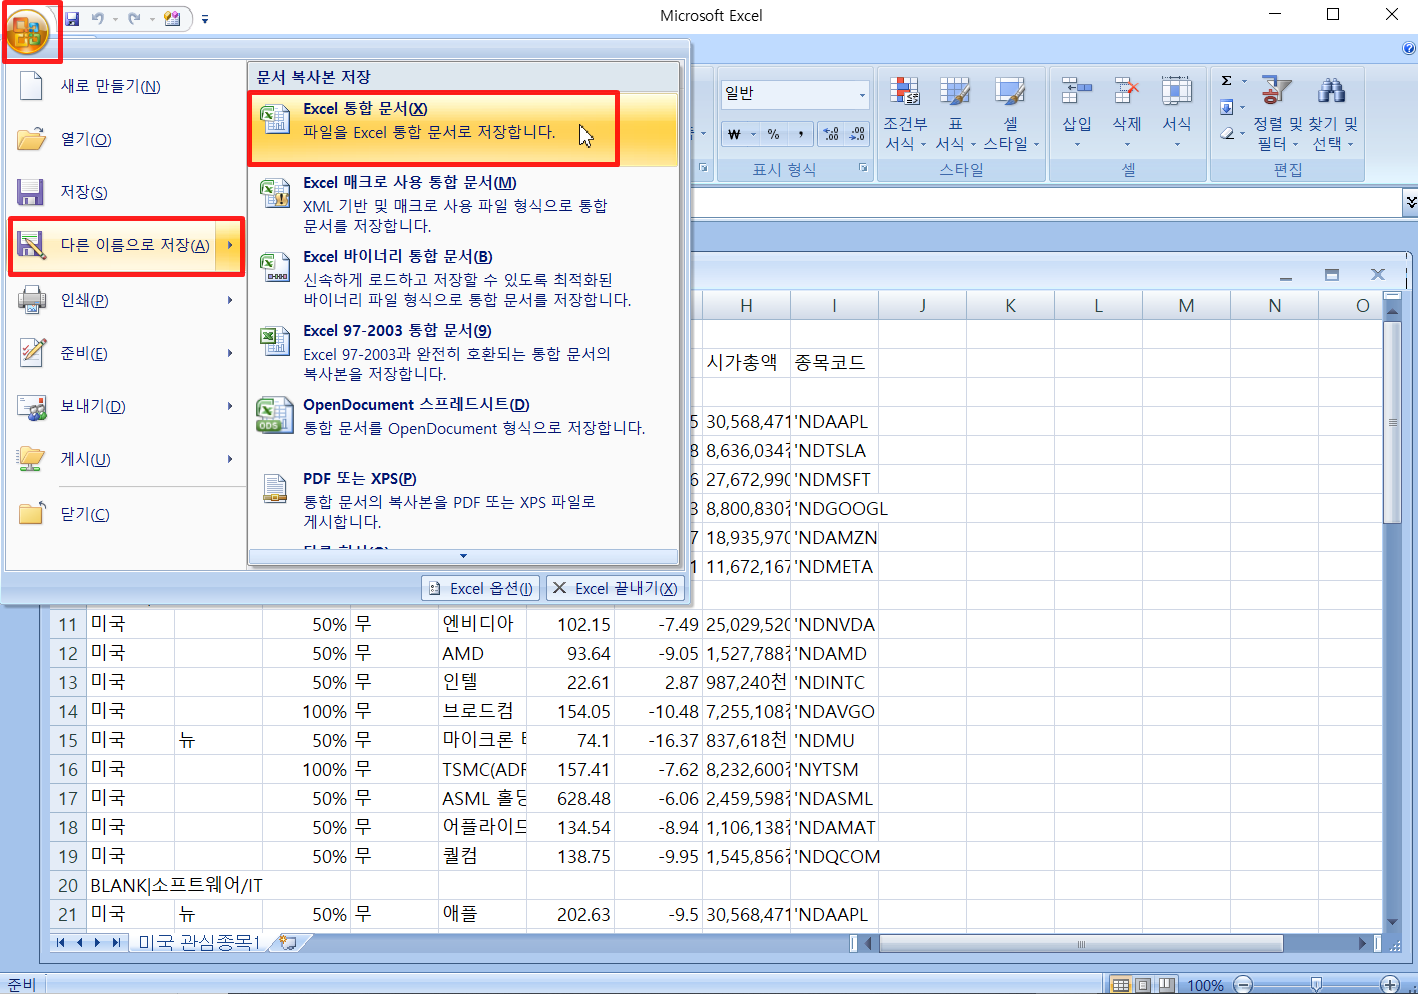Save as Excel 매크로 사용 통합 문서(M)

coord(463,204)
